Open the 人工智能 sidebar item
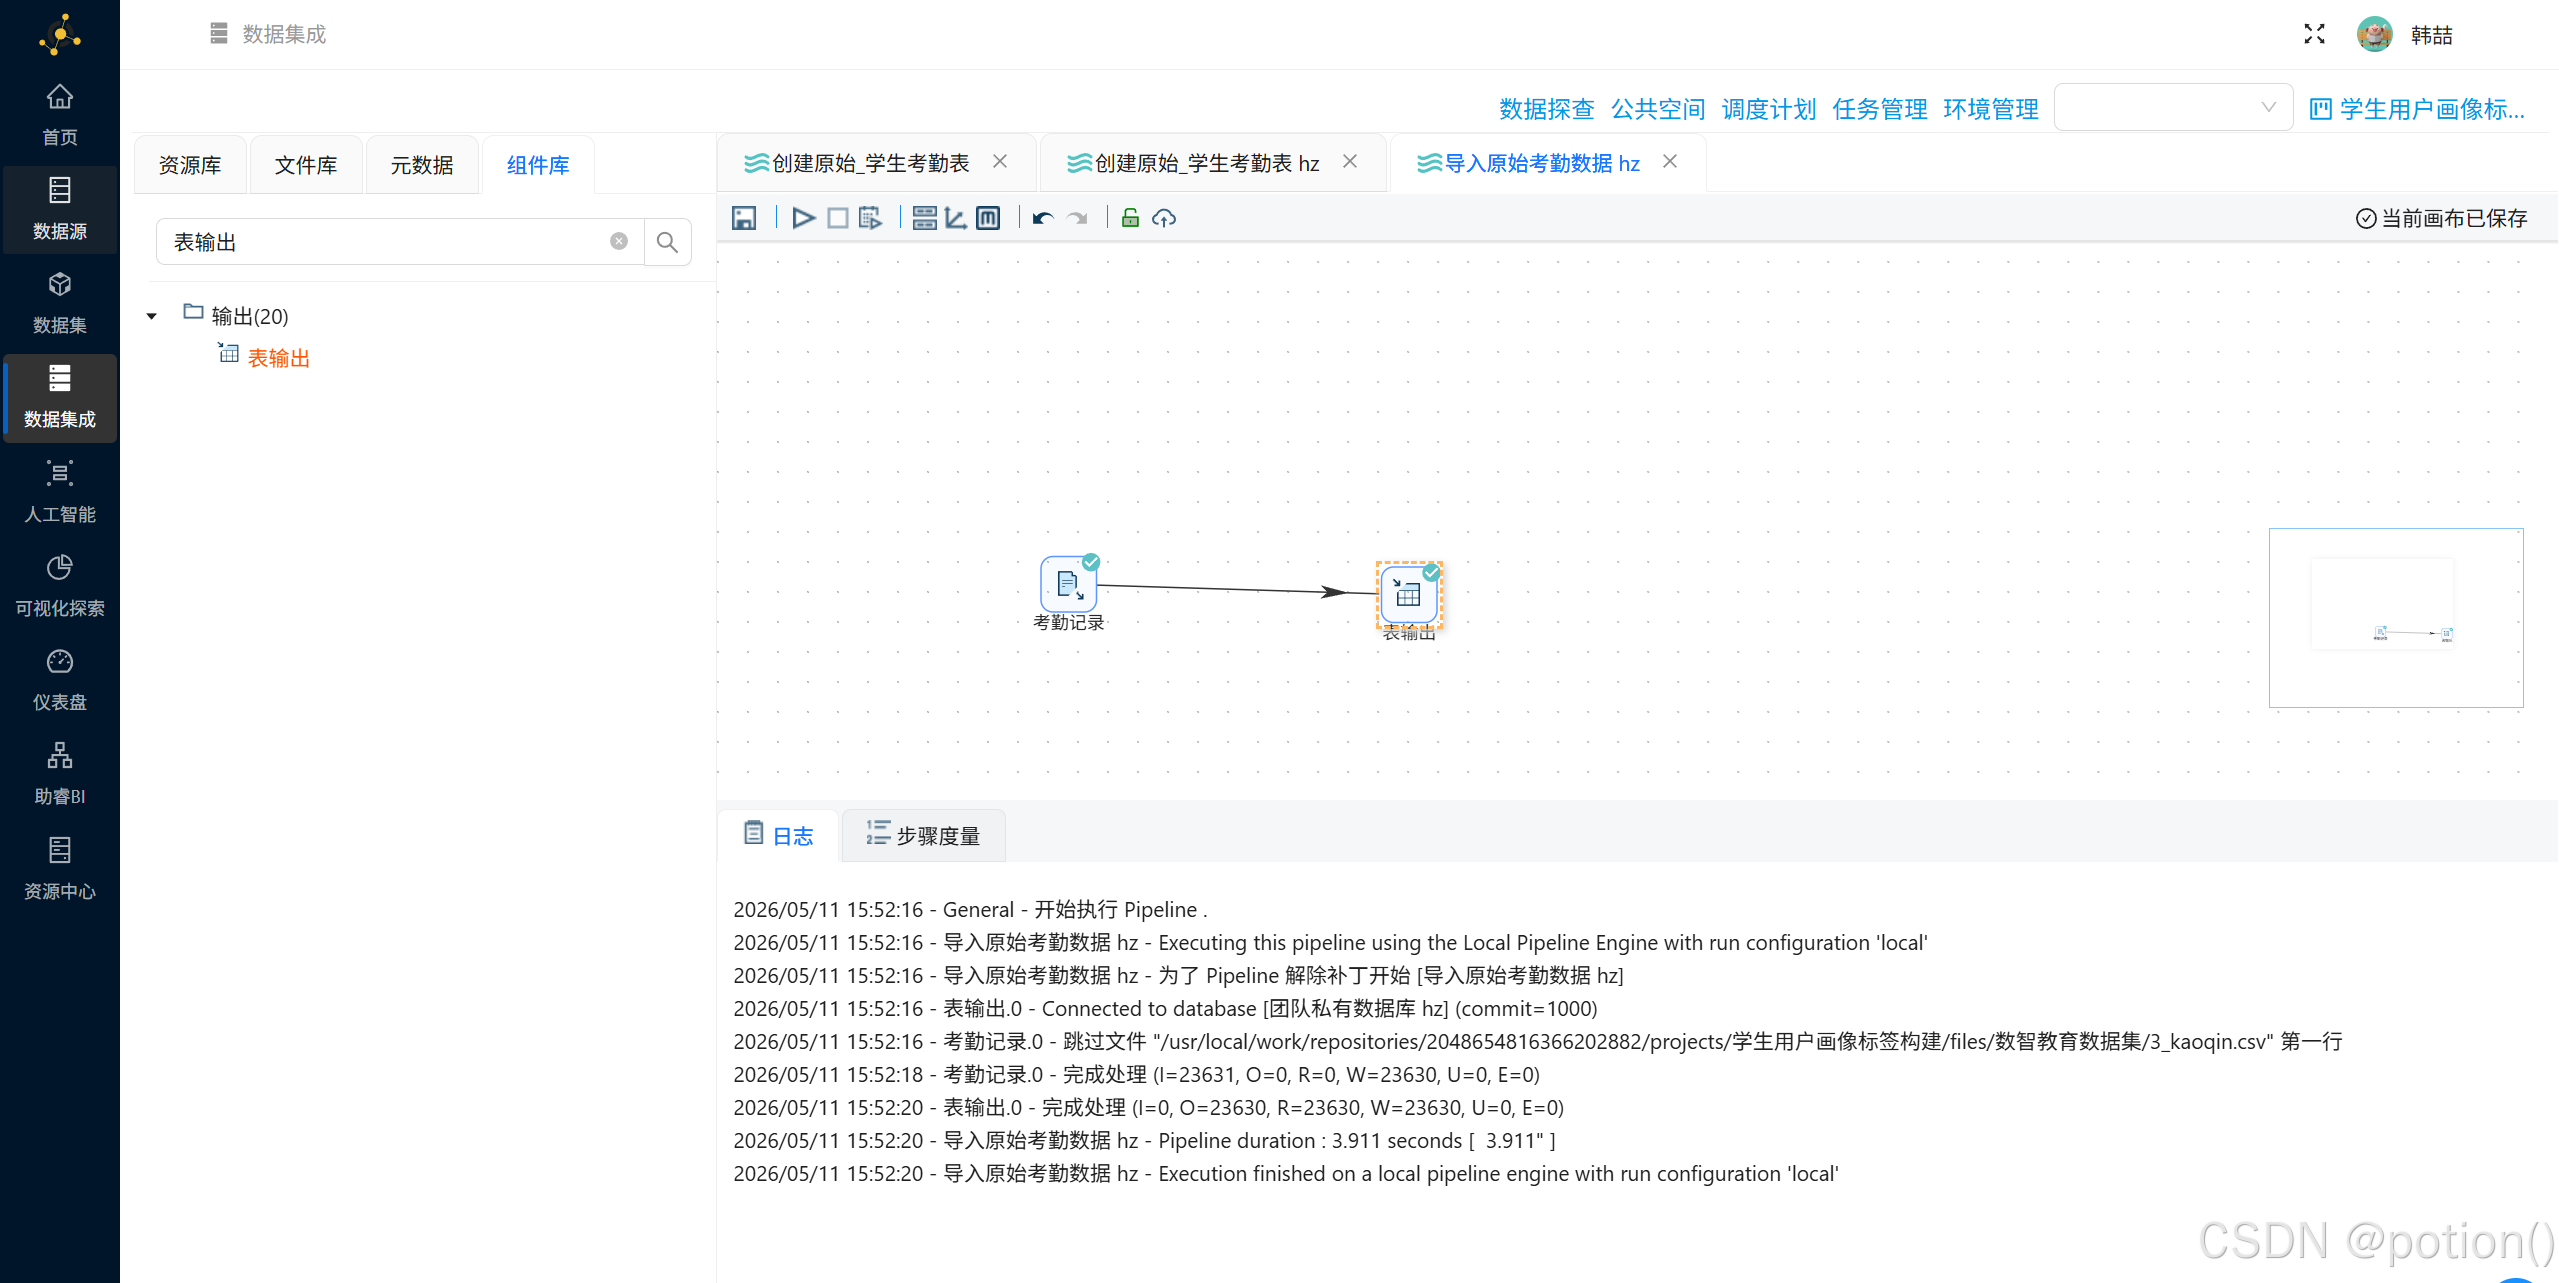The height and width of the screenshot is (1283, 2559). click(60, 492)
